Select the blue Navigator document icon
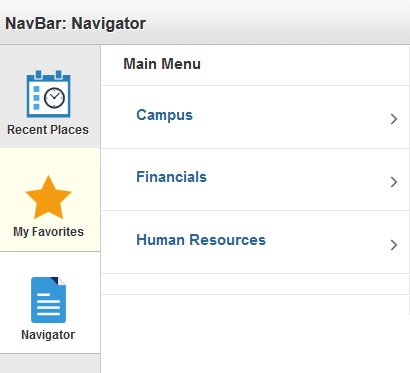The image size is (410, 373). click(48, 300)
